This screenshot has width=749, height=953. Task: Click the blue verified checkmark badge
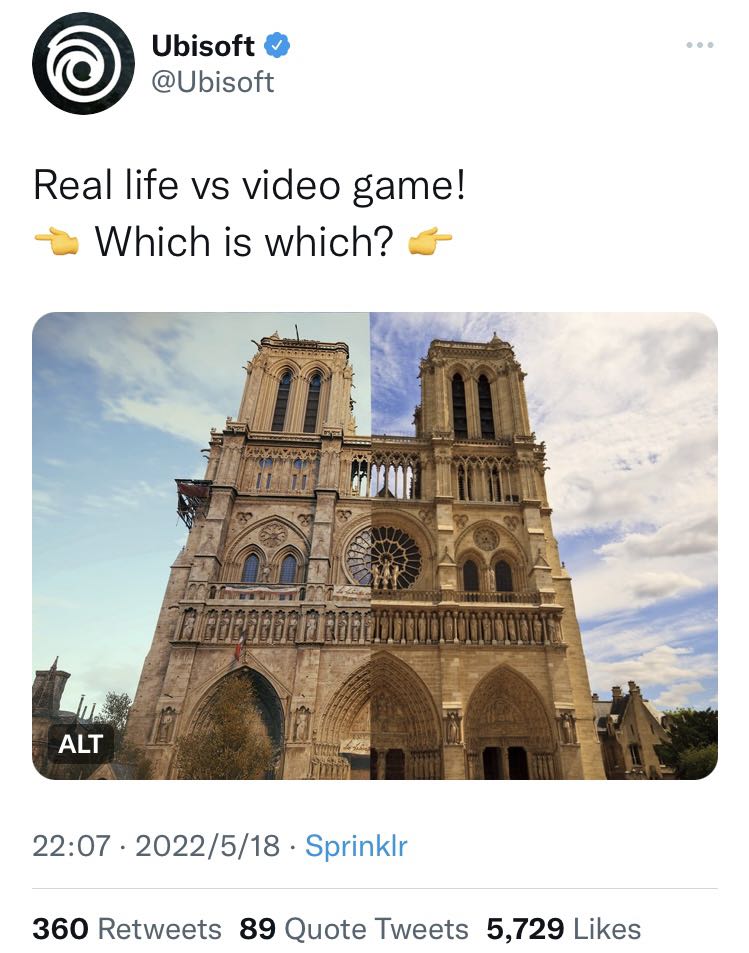coord(277,45)
